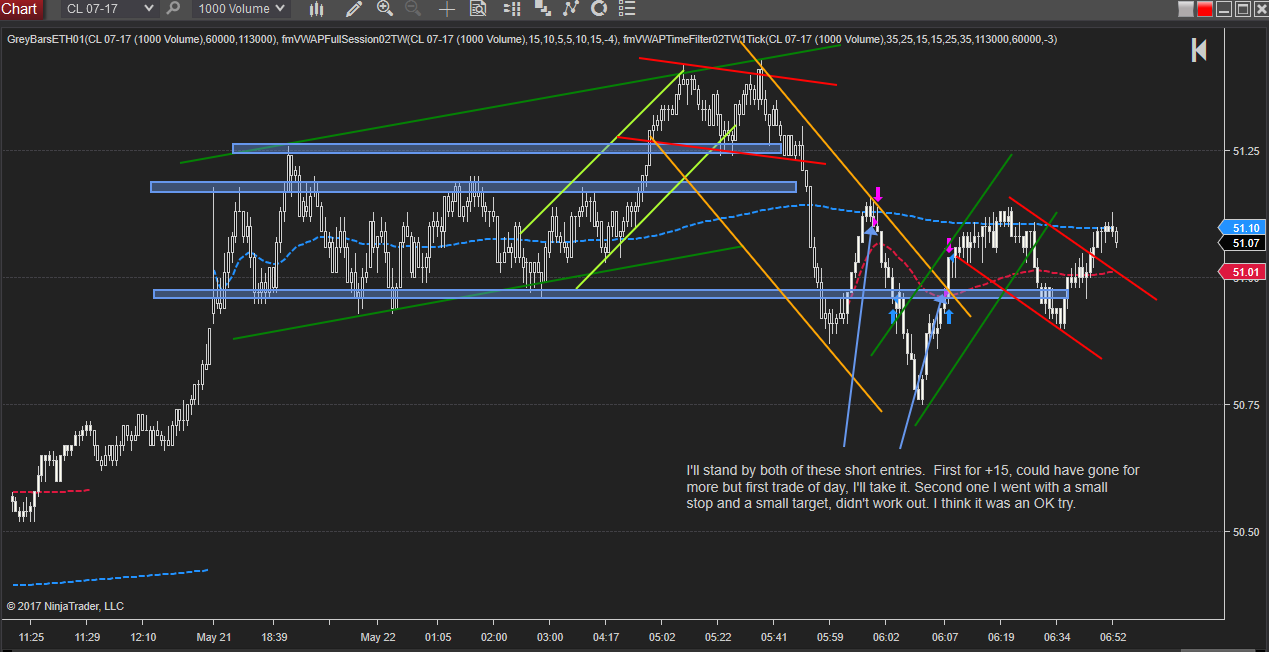Click the zoom in magnifier icon
This screenshot has height=652, width=1269.
385,9
